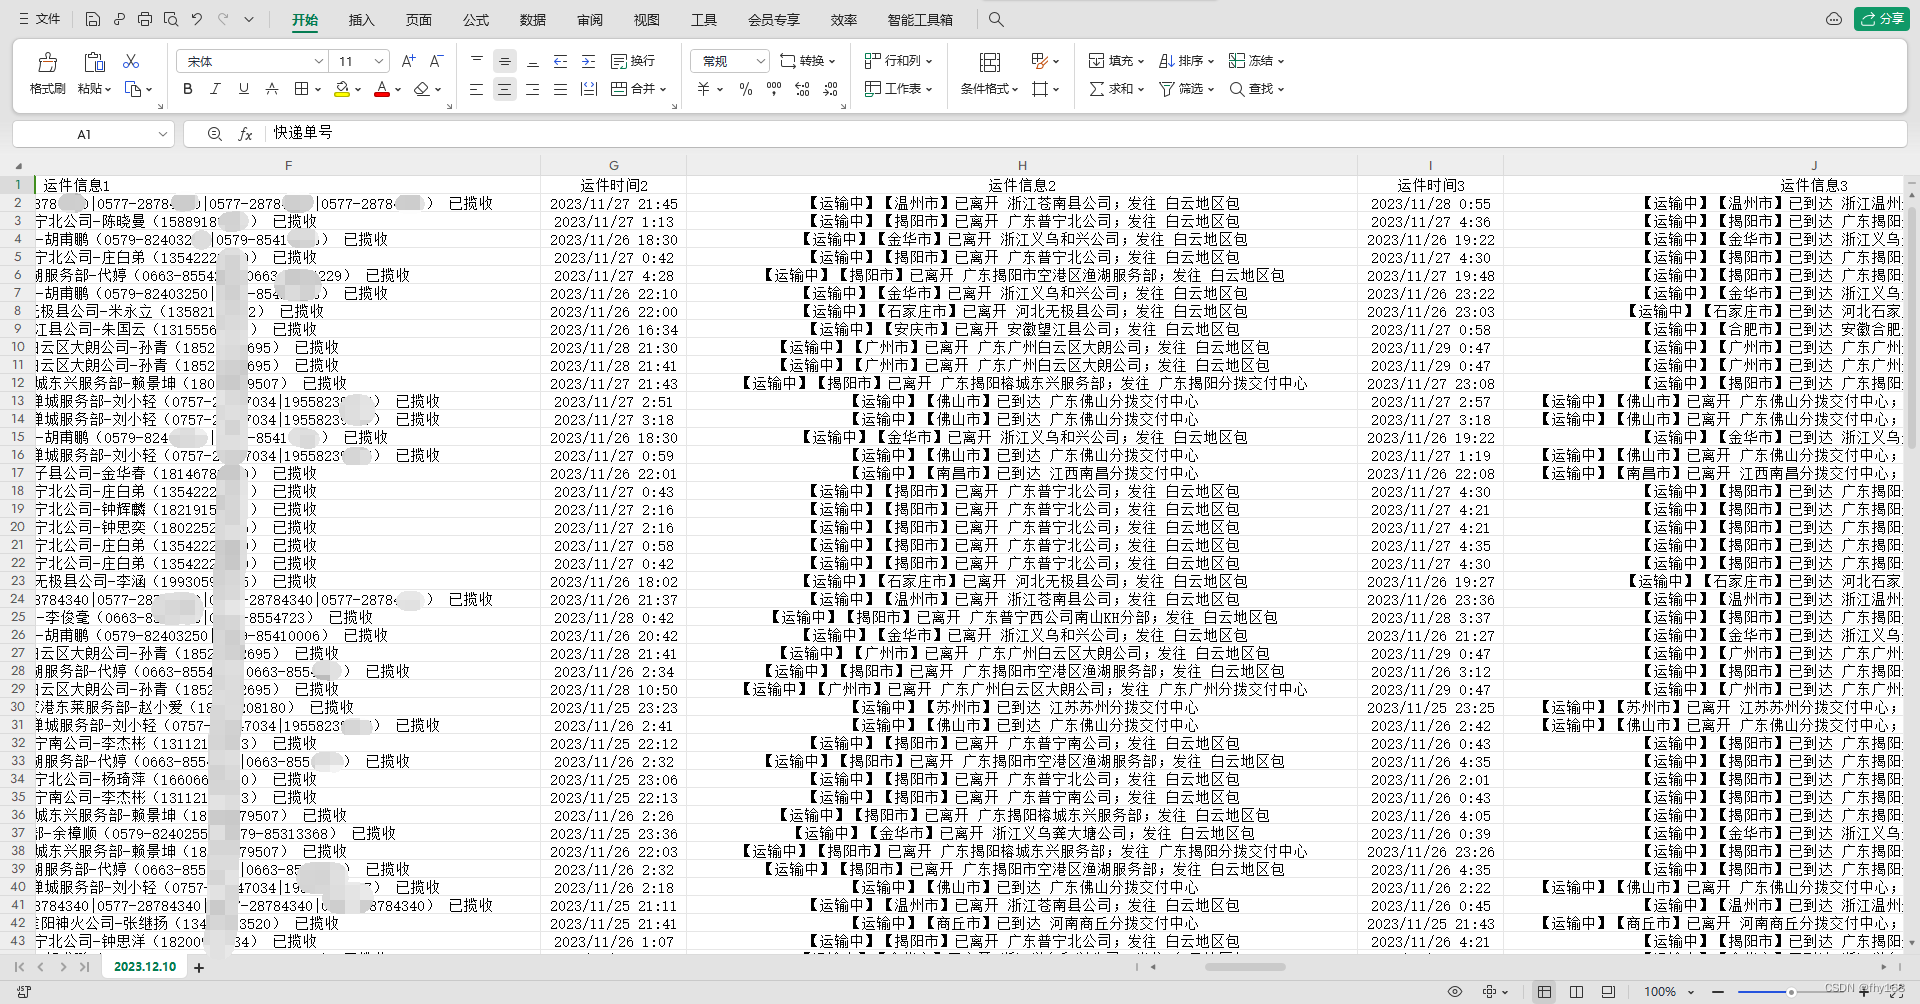
Task: Expand the Merge (合并) dropdown arrow
Action: 663,89
